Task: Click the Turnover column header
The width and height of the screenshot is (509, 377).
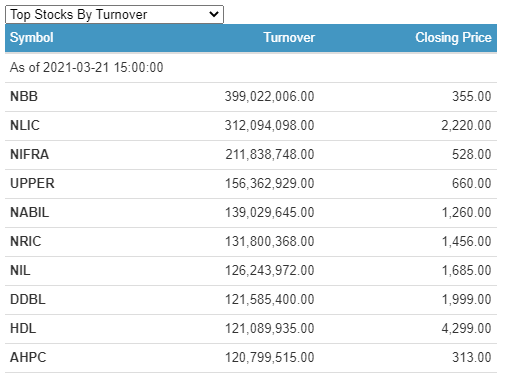Action: [x=289, y=37]
